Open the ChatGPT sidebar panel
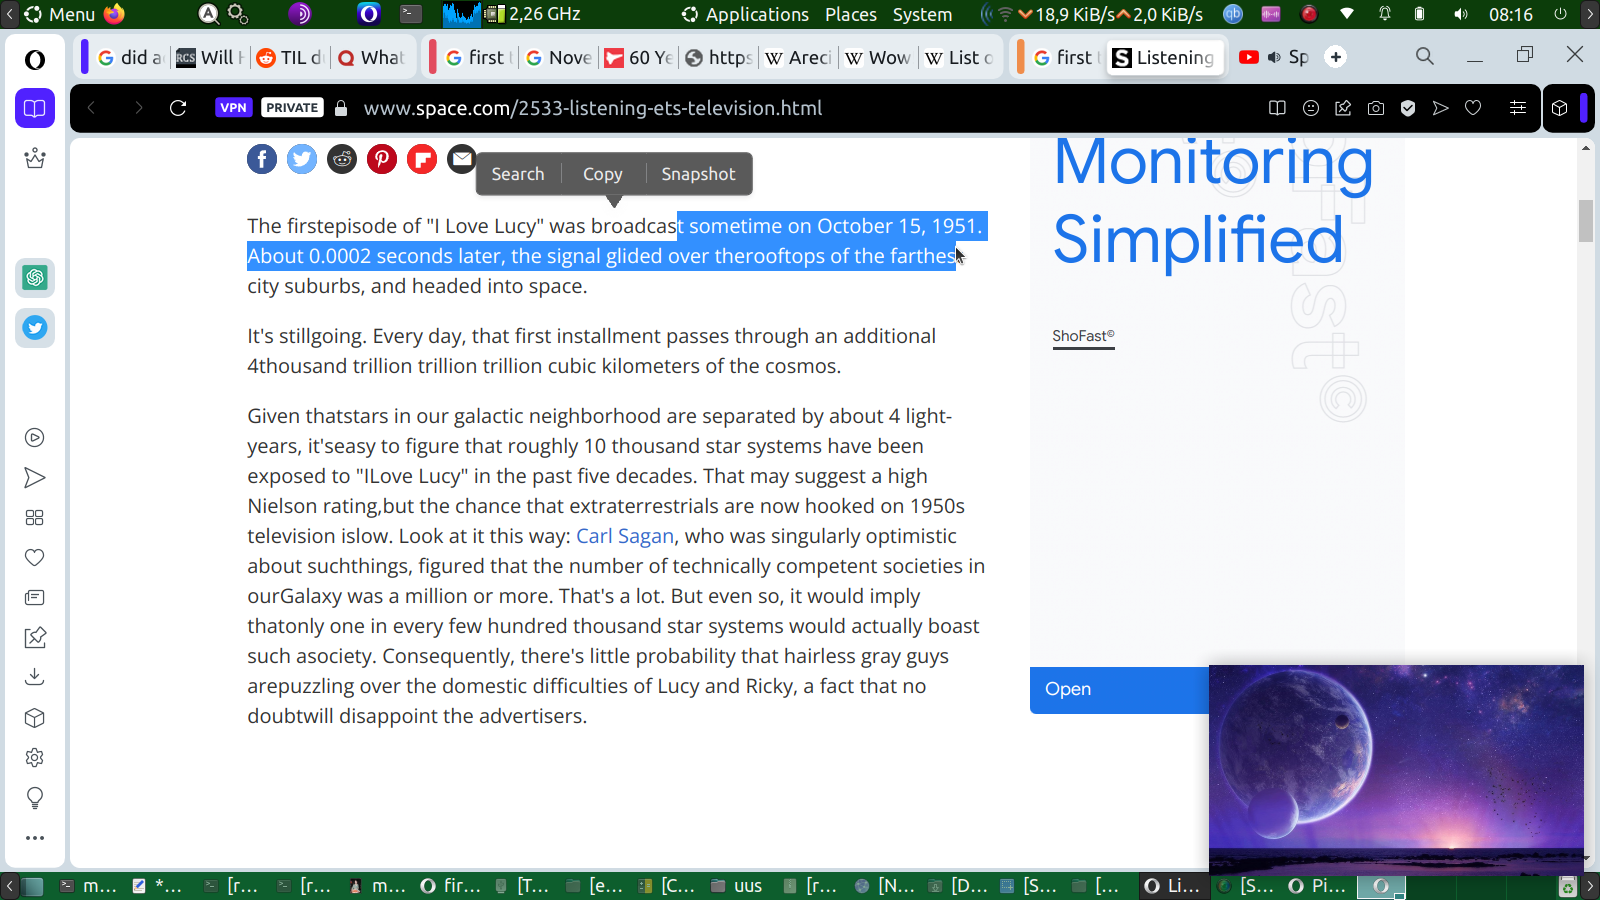Image resolution: width=1600 pixels, height=900 pixels. [35, 278]
